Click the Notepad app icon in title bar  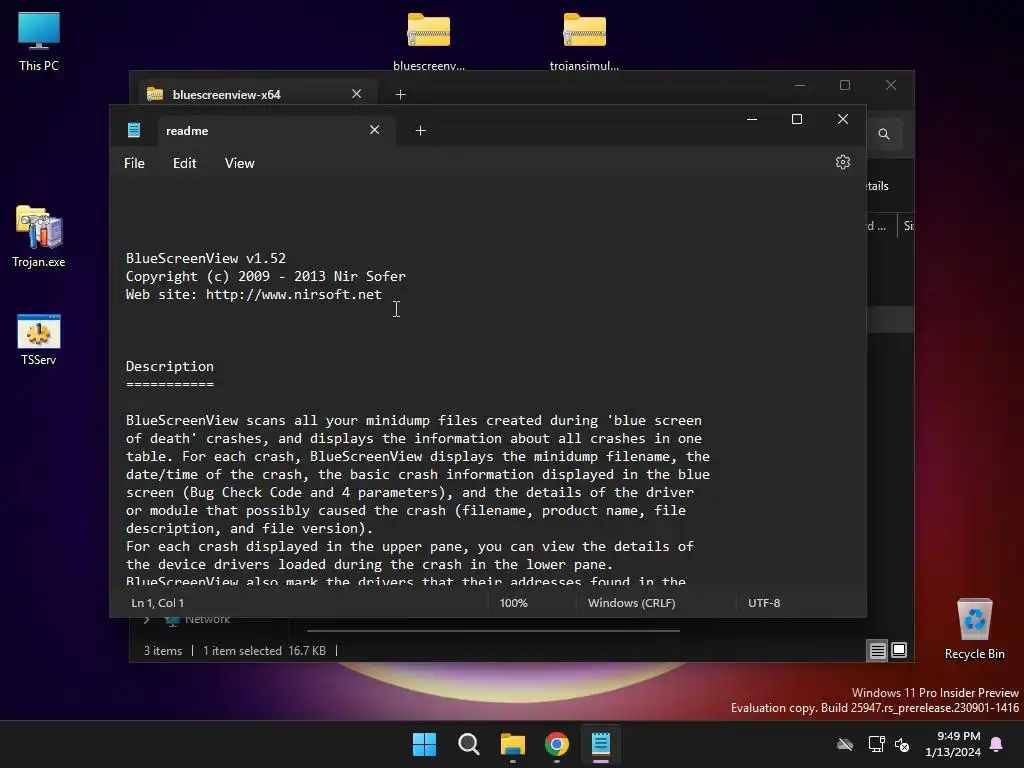click(x=134, y=130)
